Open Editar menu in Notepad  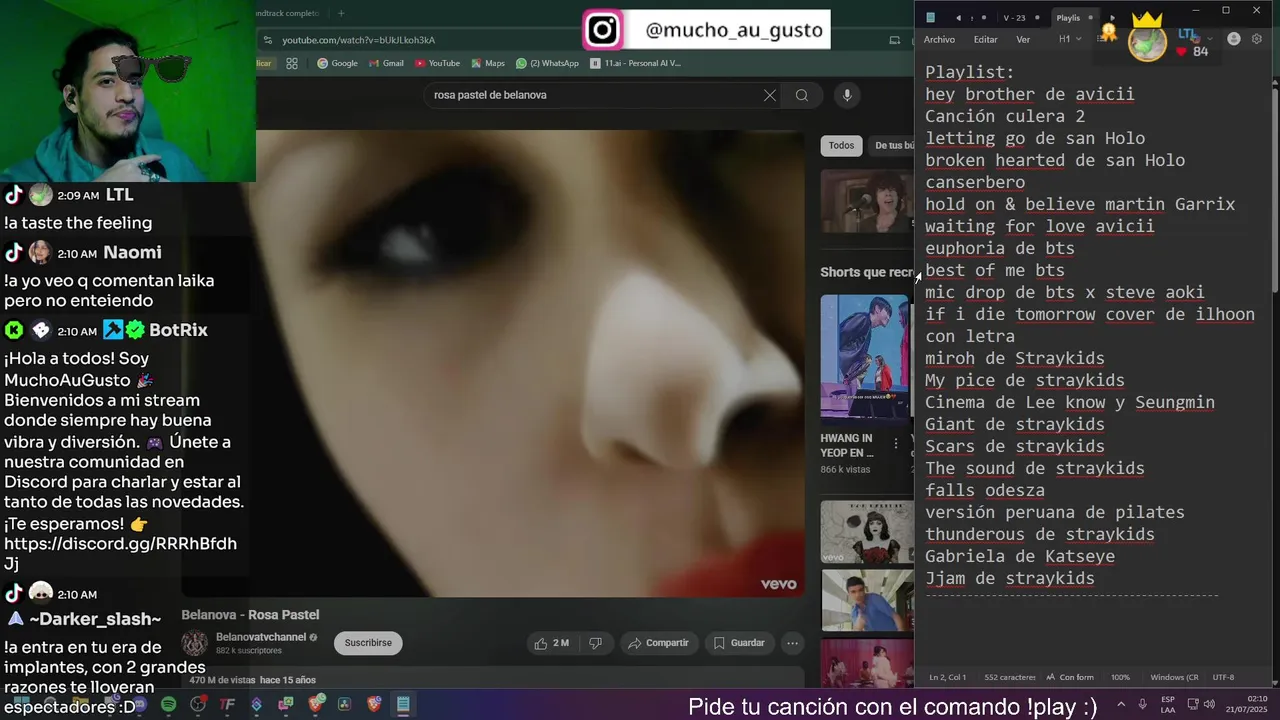click(x=986, y=39)
